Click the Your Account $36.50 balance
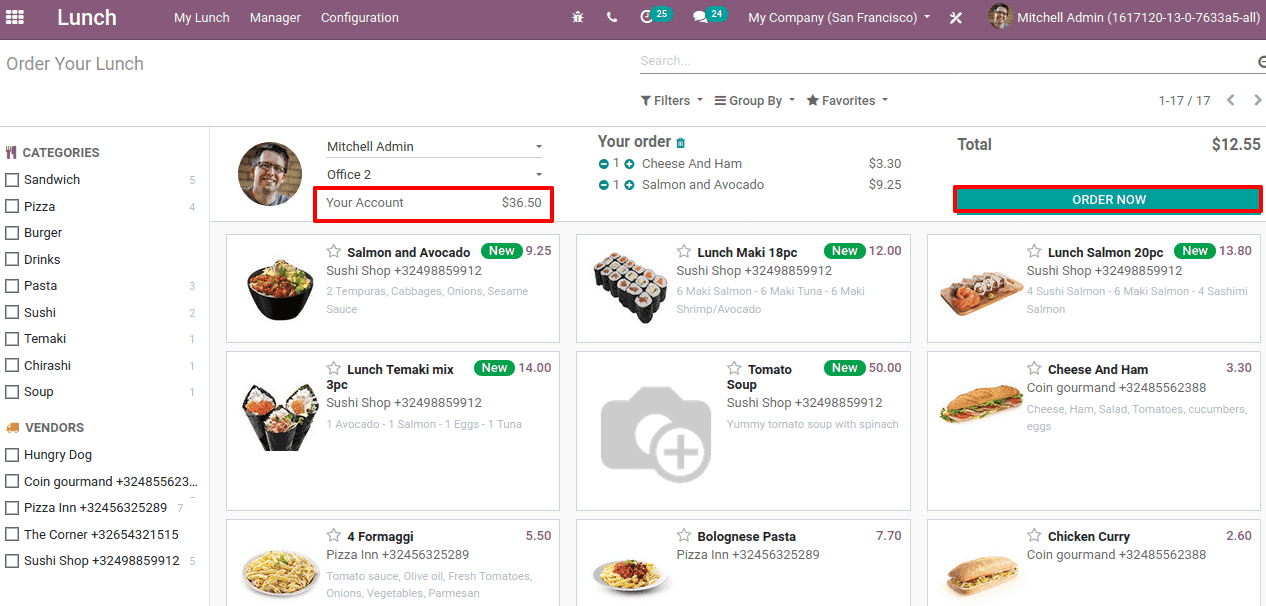The height and width of the screenshot is (606, 1266). 433,203
